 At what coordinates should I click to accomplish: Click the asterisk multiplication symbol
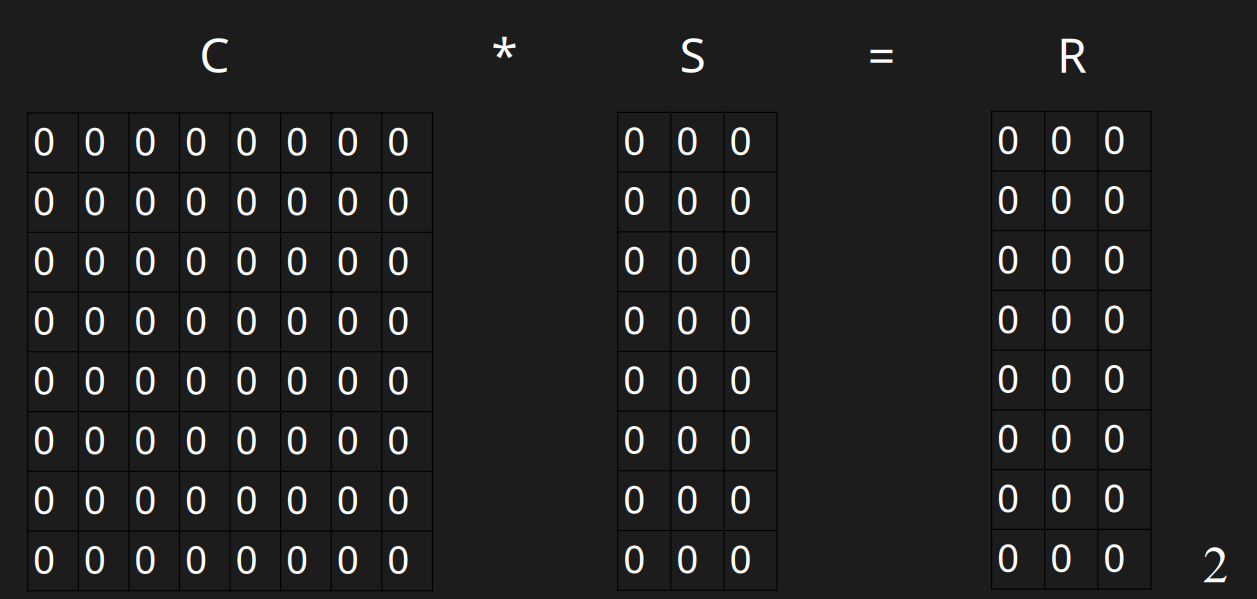pyautogui.click(x=503, y=52)
